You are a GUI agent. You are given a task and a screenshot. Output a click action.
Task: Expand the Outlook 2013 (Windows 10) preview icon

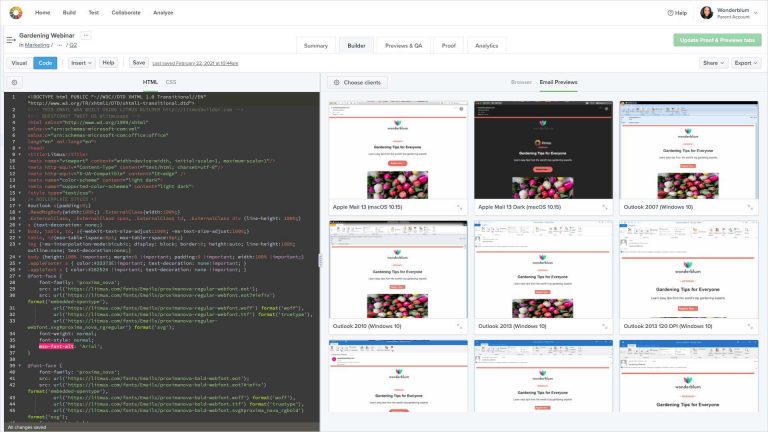605,326
